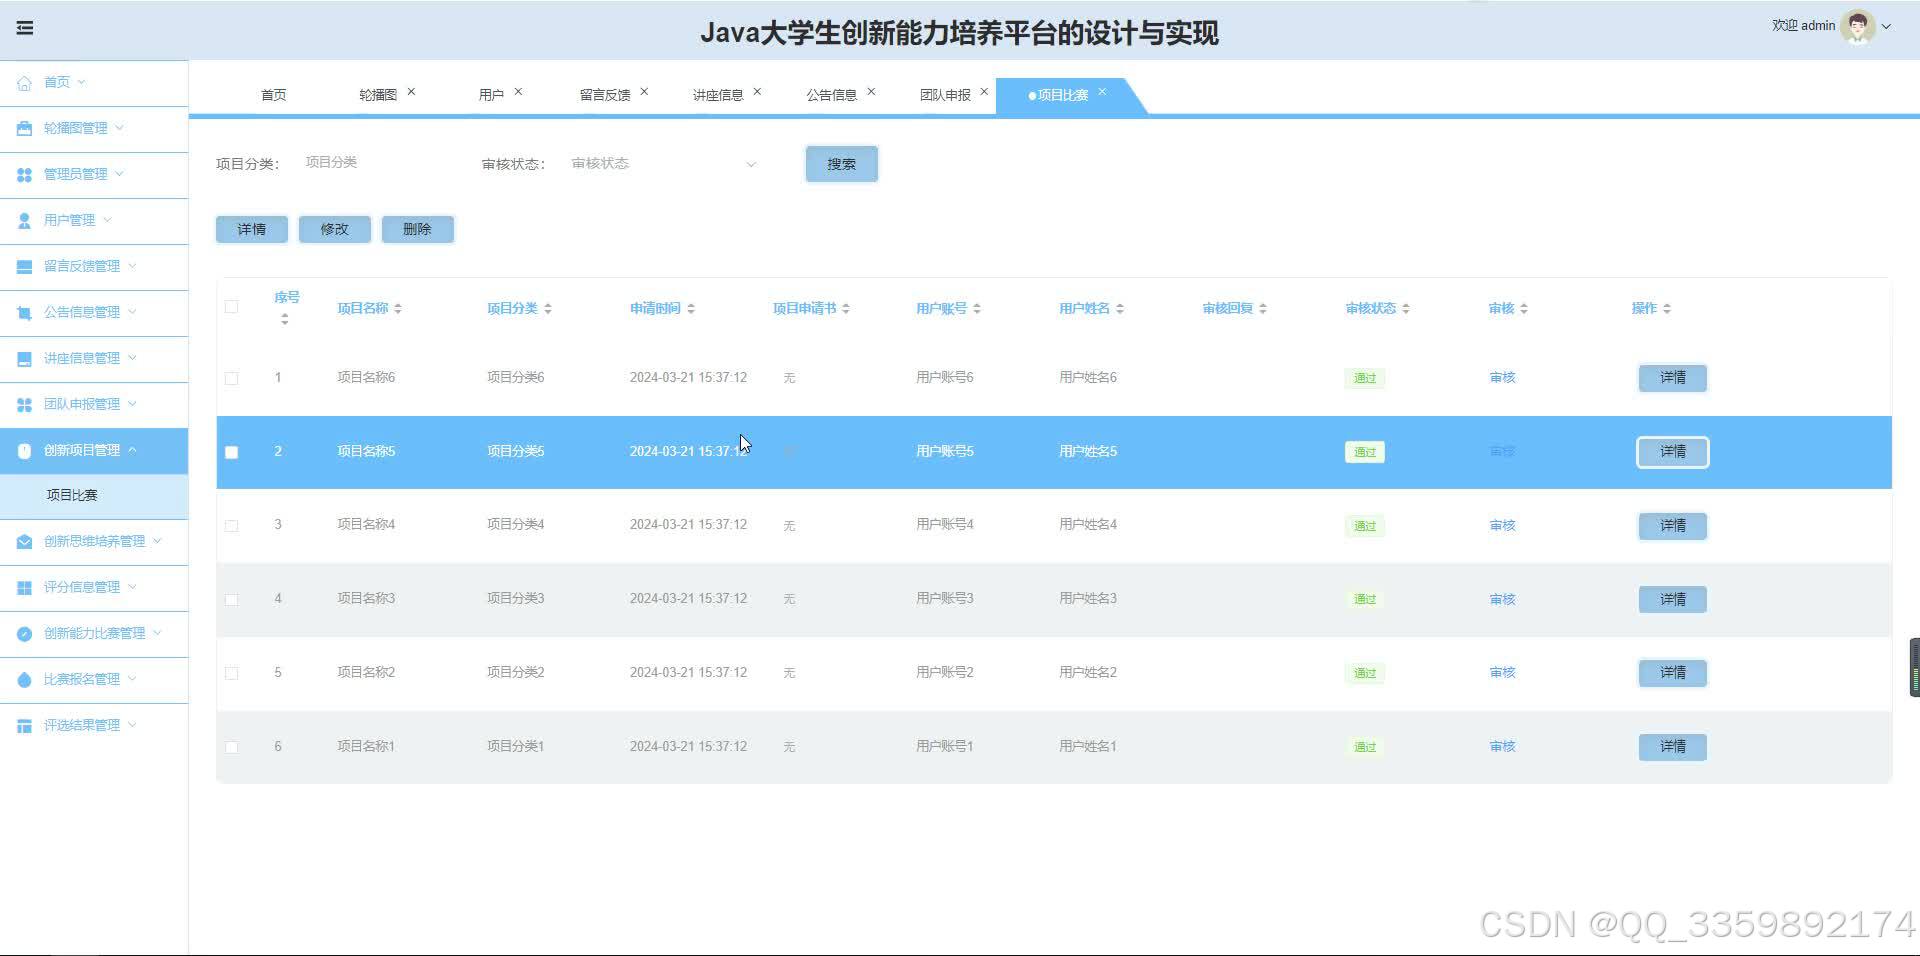
Task: Toggle the hamburger menu icon
Action: click(25, 28)
